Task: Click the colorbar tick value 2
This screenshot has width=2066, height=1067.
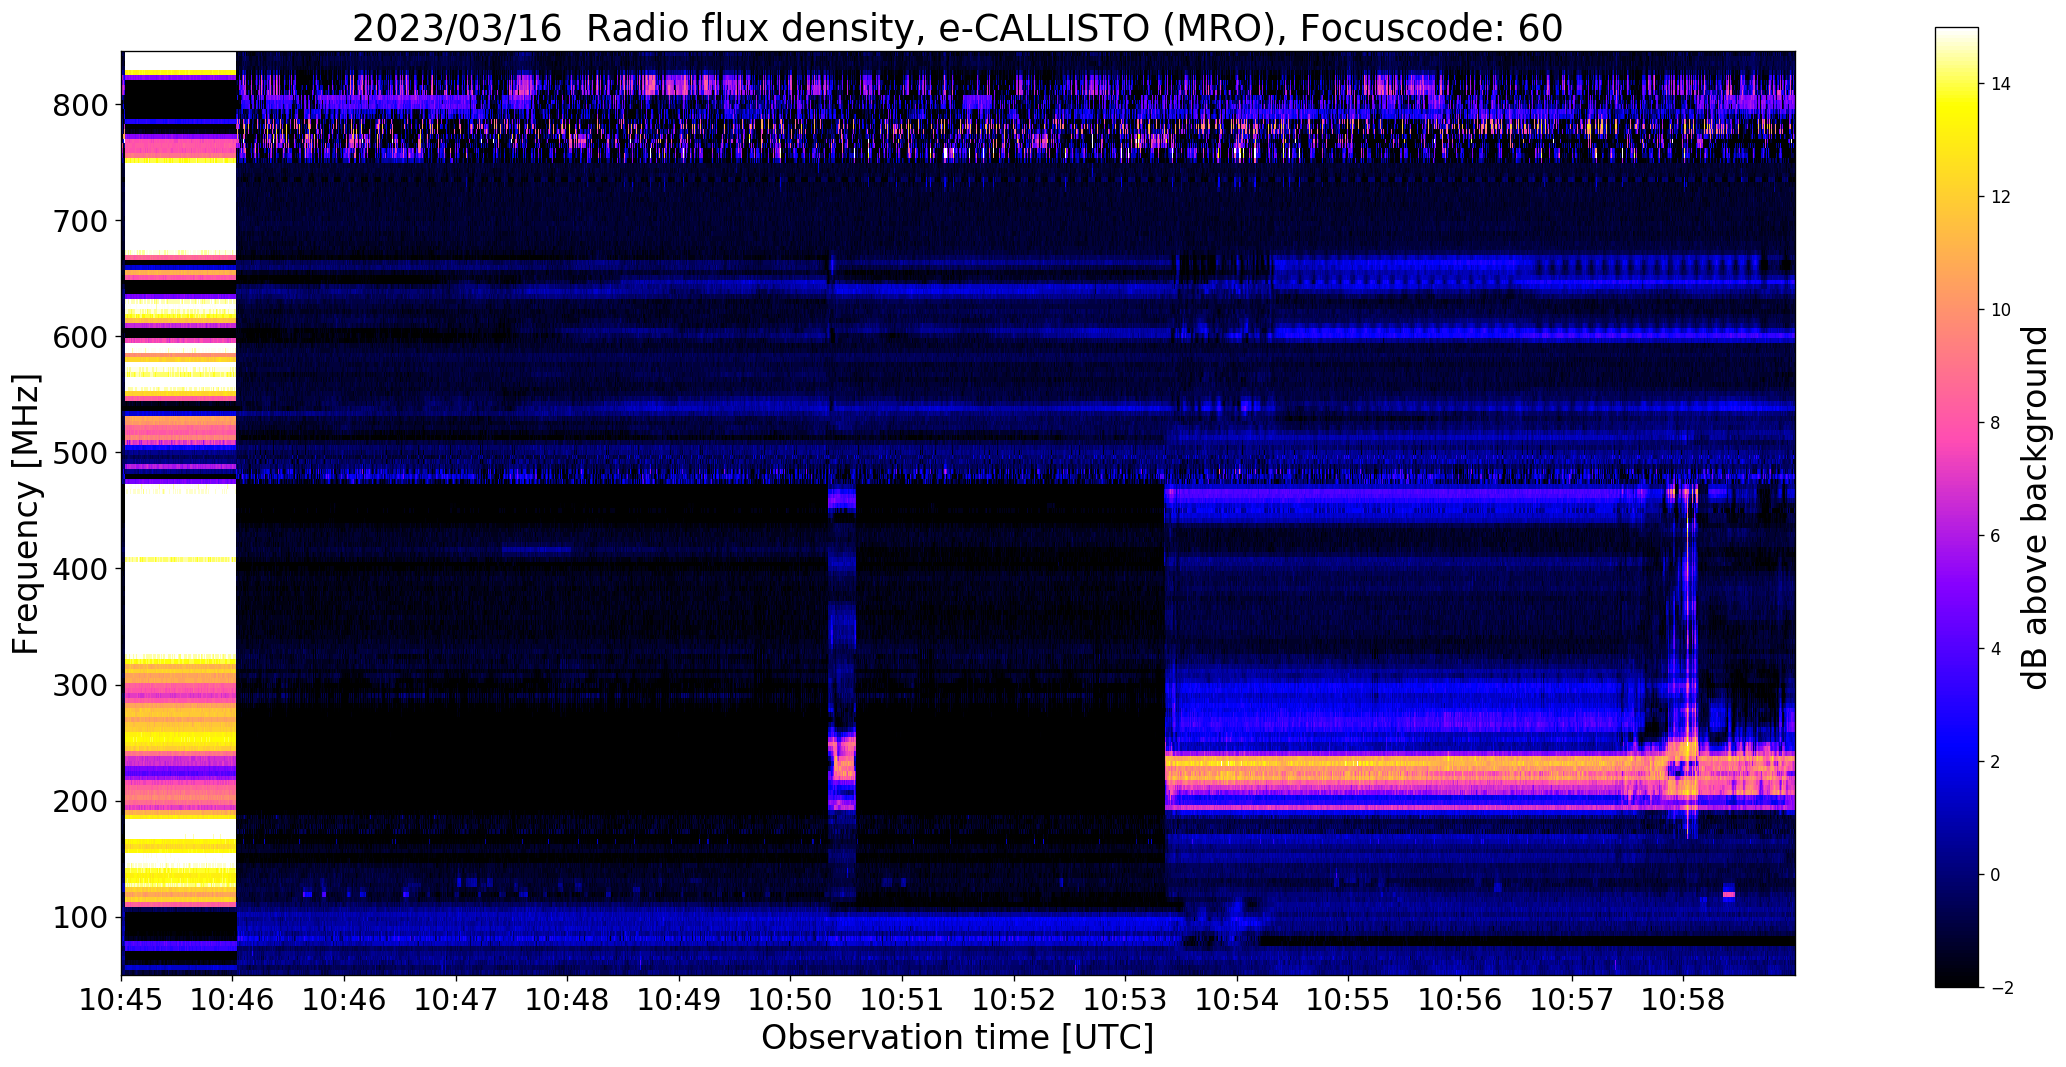Action: click(1996, 762)
